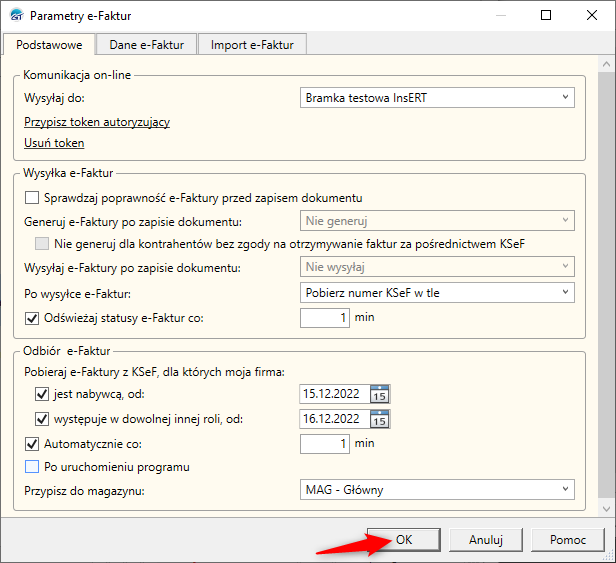Enable e-Faktura validation before saving document
Screen dimensions: 616x563
pyautogui.click(x=32, y=198)
